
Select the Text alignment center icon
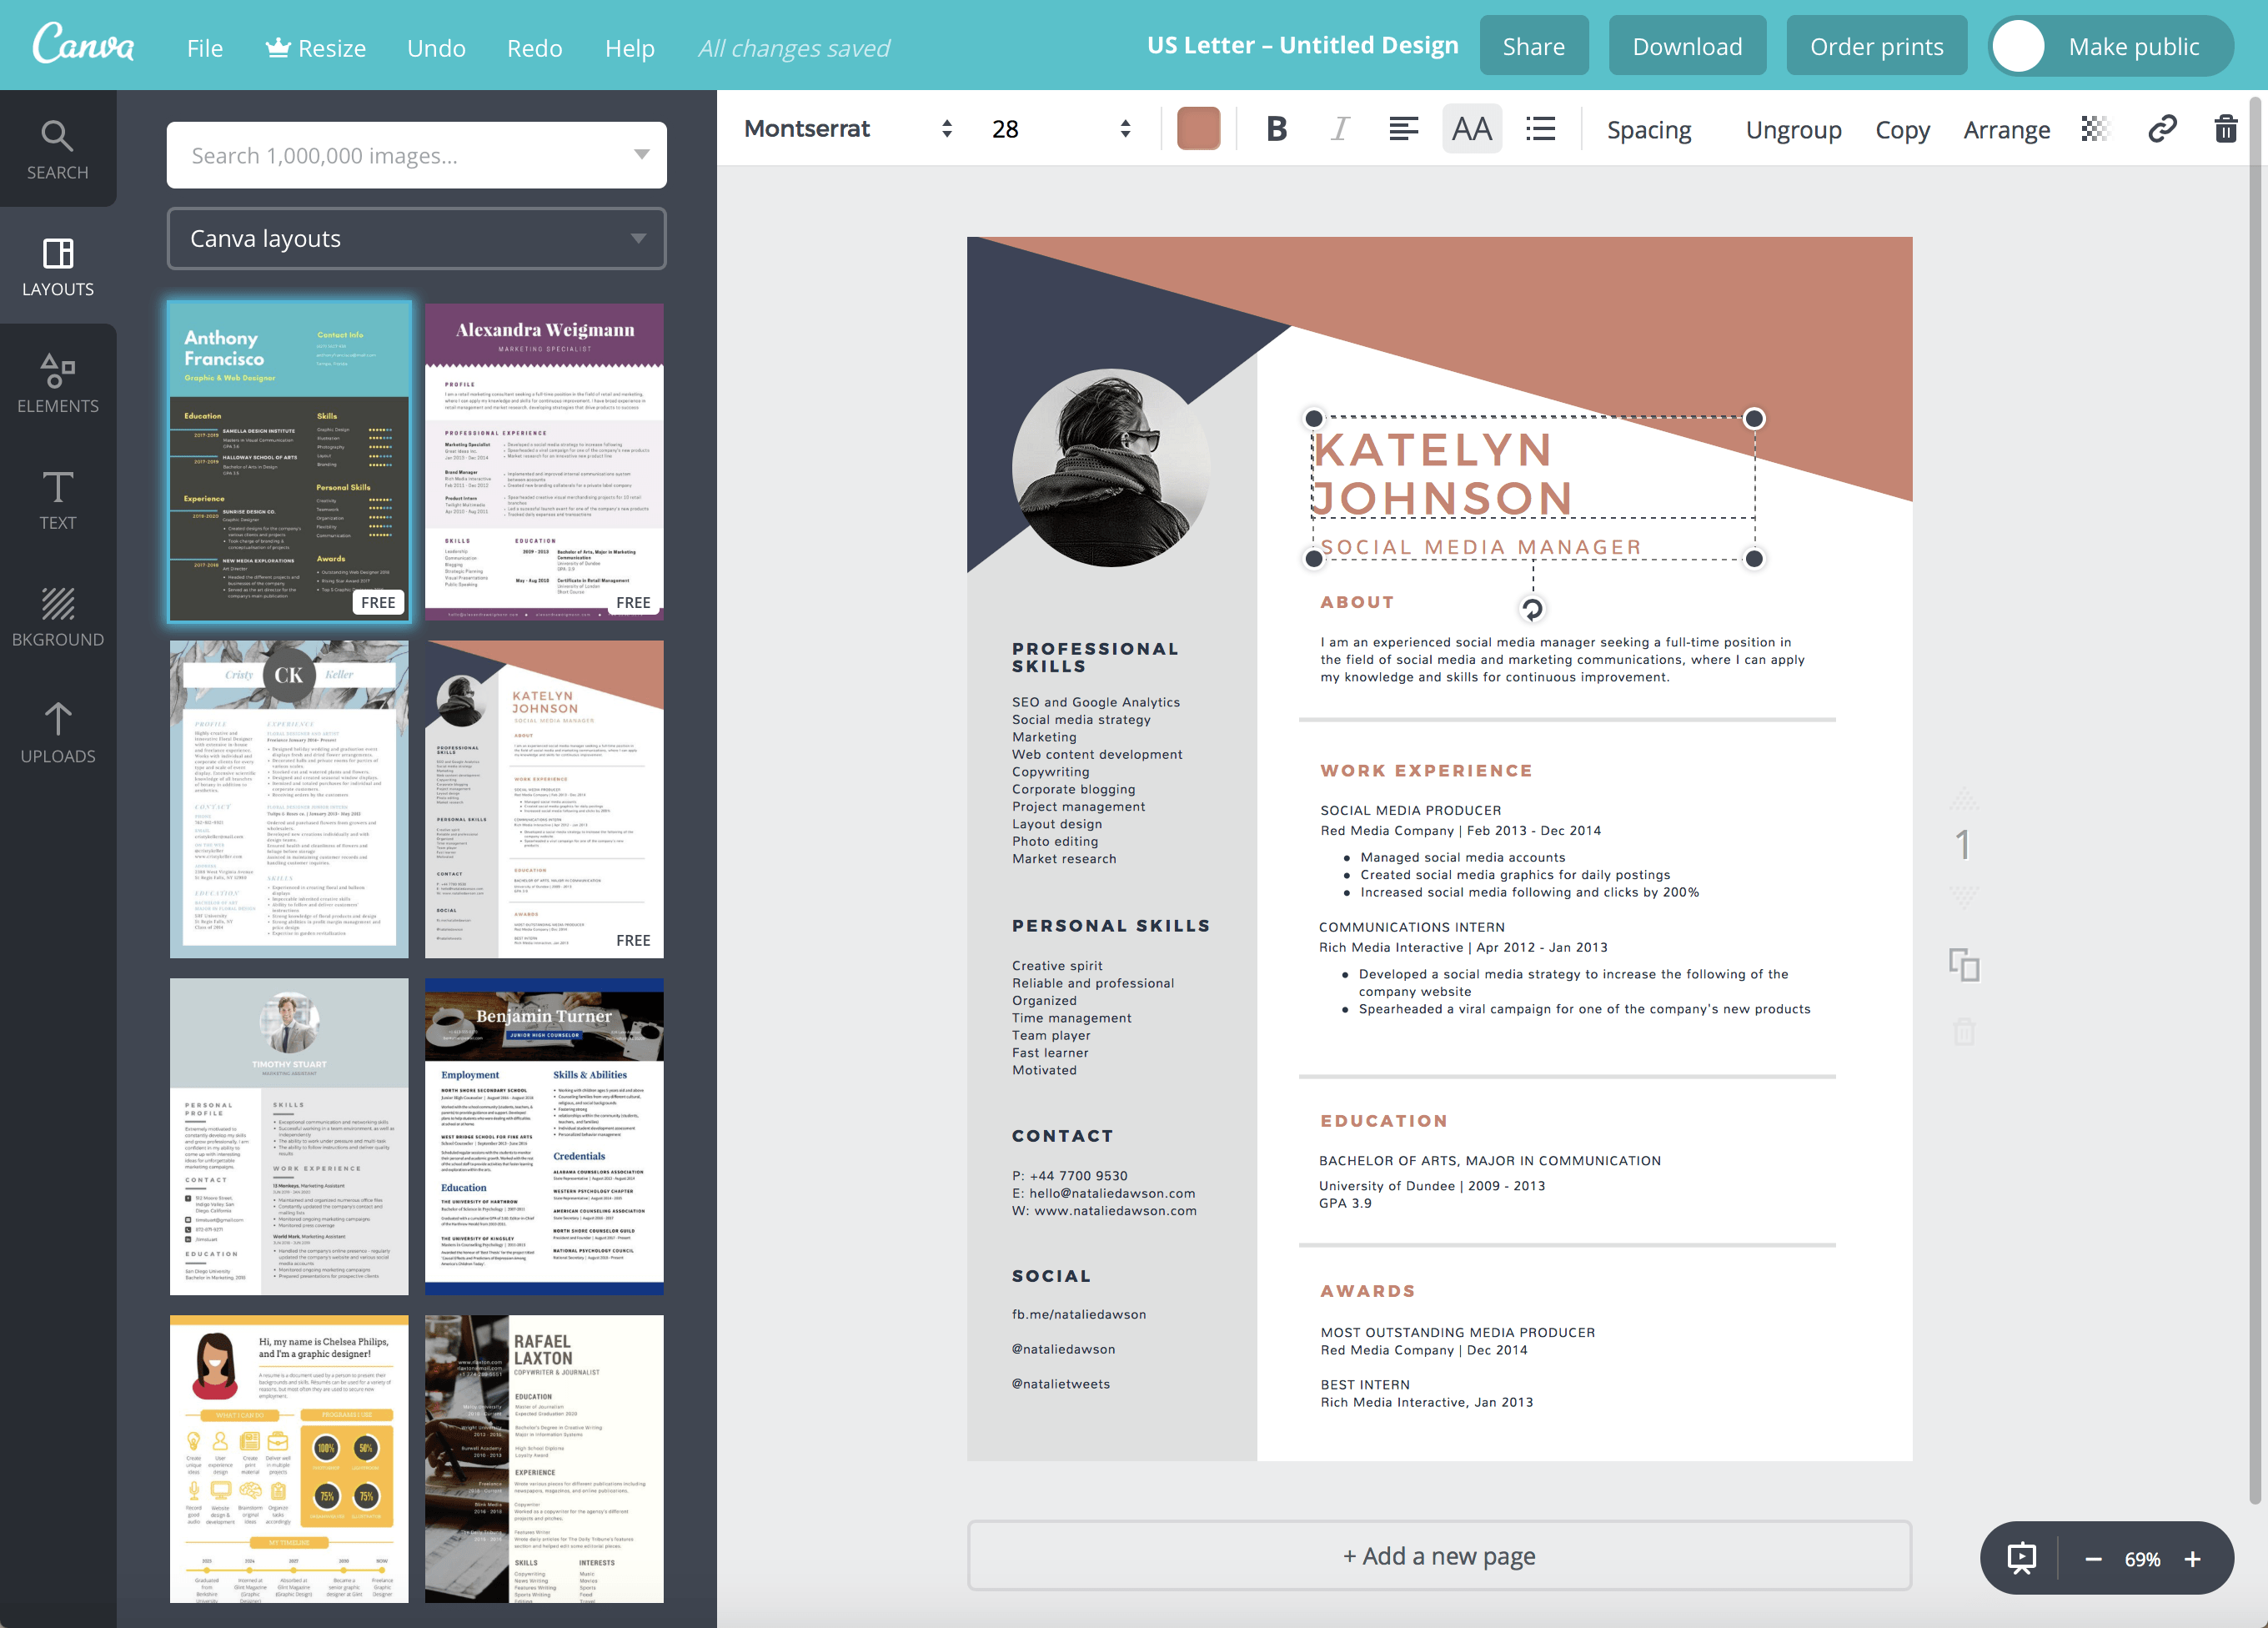[1402, 127]
